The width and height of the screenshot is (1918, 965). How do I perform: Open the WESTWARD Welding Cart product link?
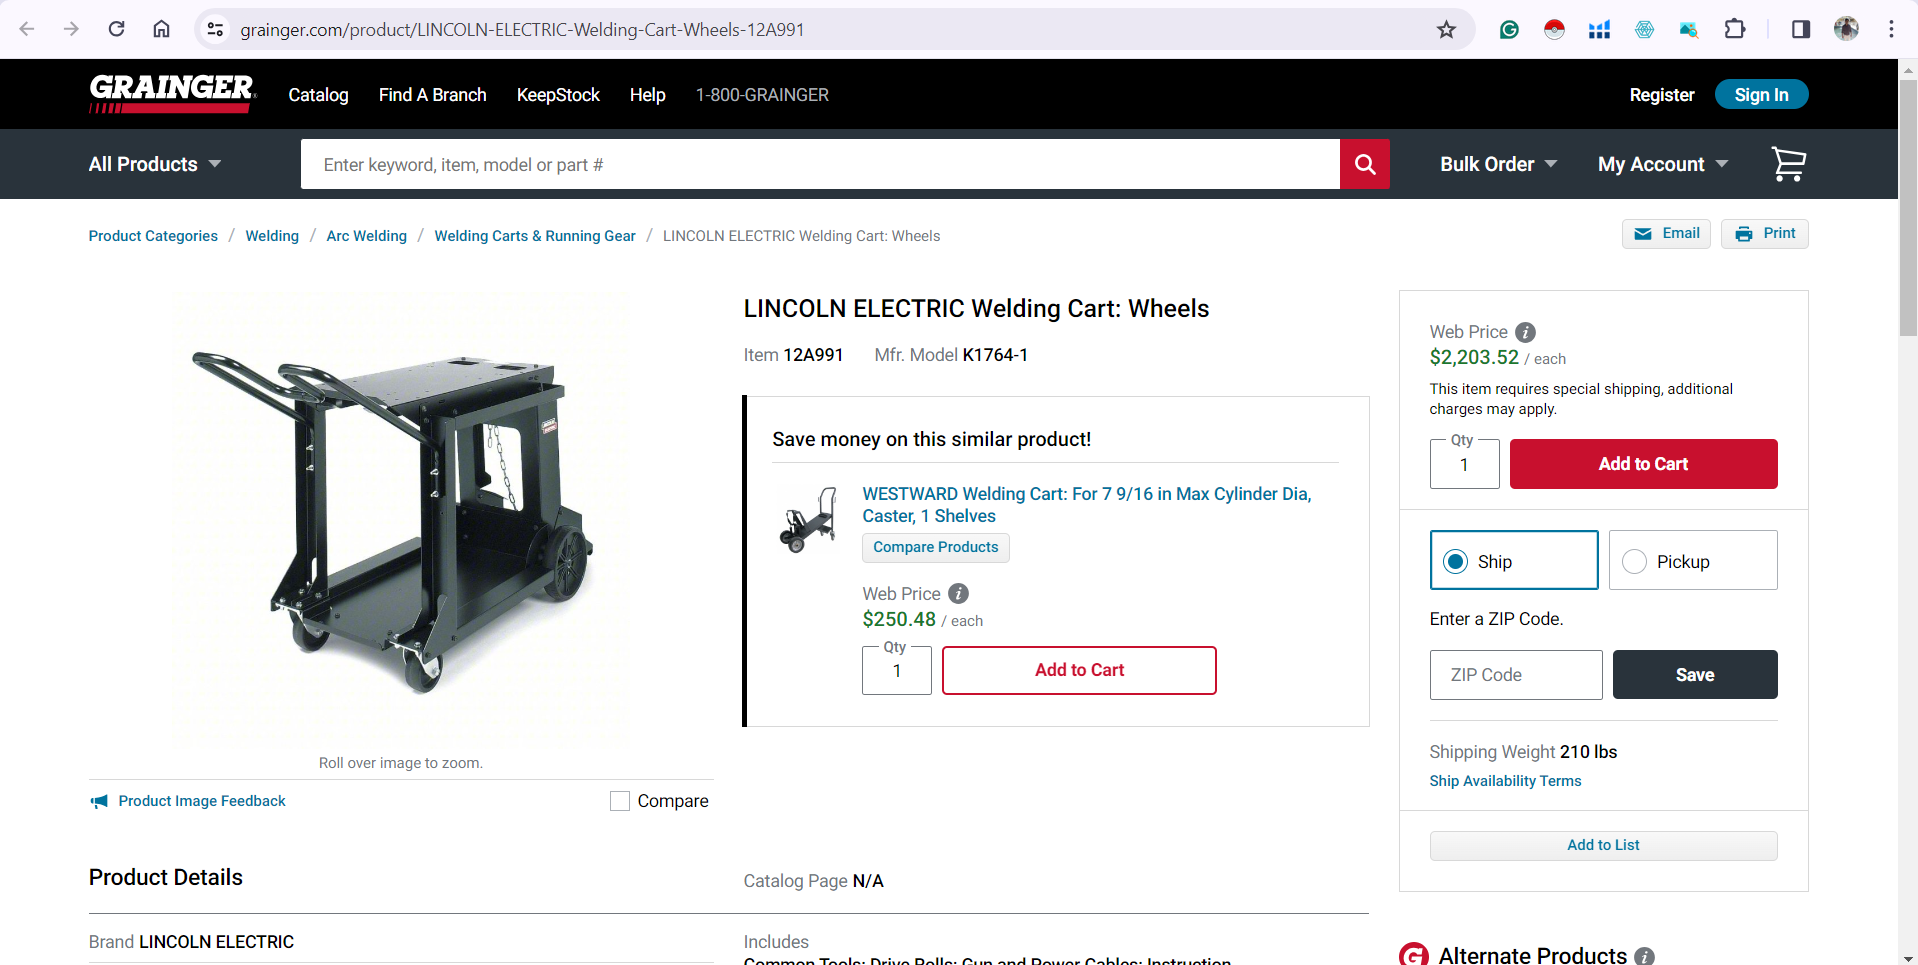click(1087, 505)
